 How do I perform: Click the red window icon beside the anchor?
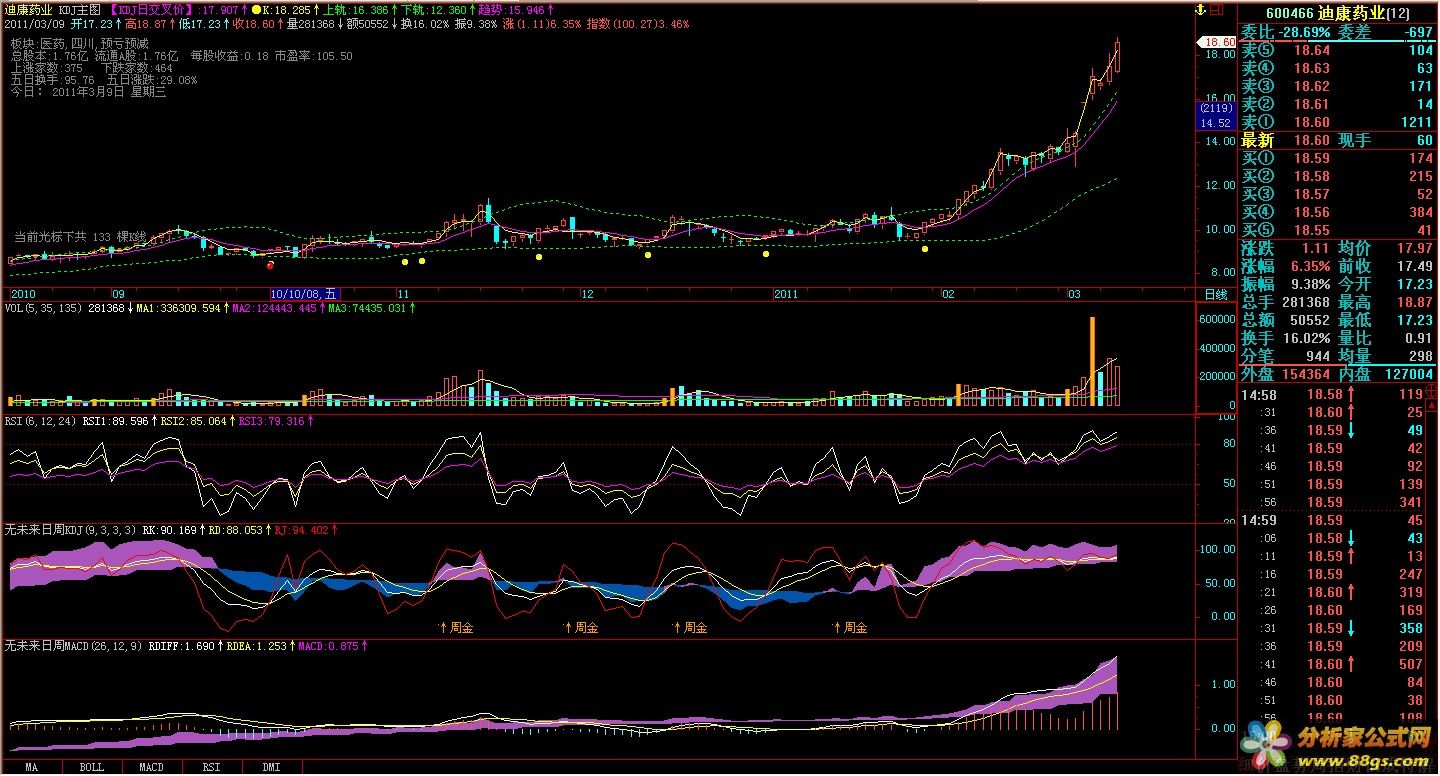tap(1217, 9)
